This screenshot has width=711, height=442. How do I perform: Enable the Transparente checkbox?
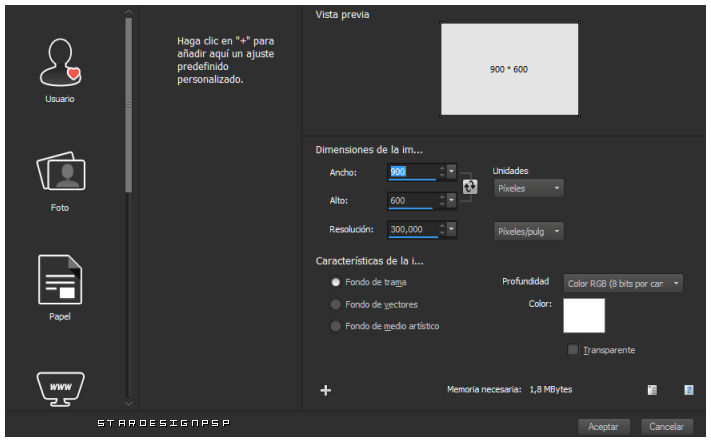click(573, 350)
